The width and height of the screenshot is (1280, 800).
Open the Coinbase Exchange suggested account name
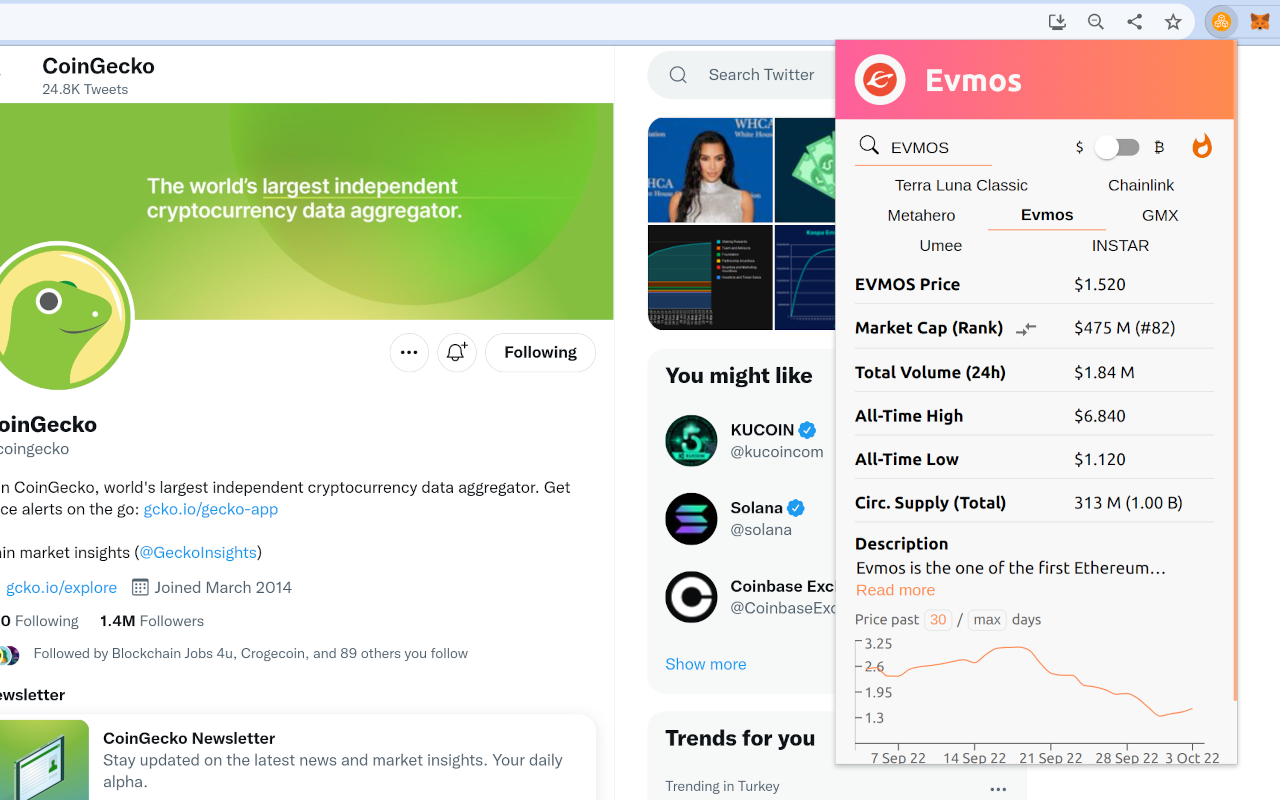tap(783, 586)
